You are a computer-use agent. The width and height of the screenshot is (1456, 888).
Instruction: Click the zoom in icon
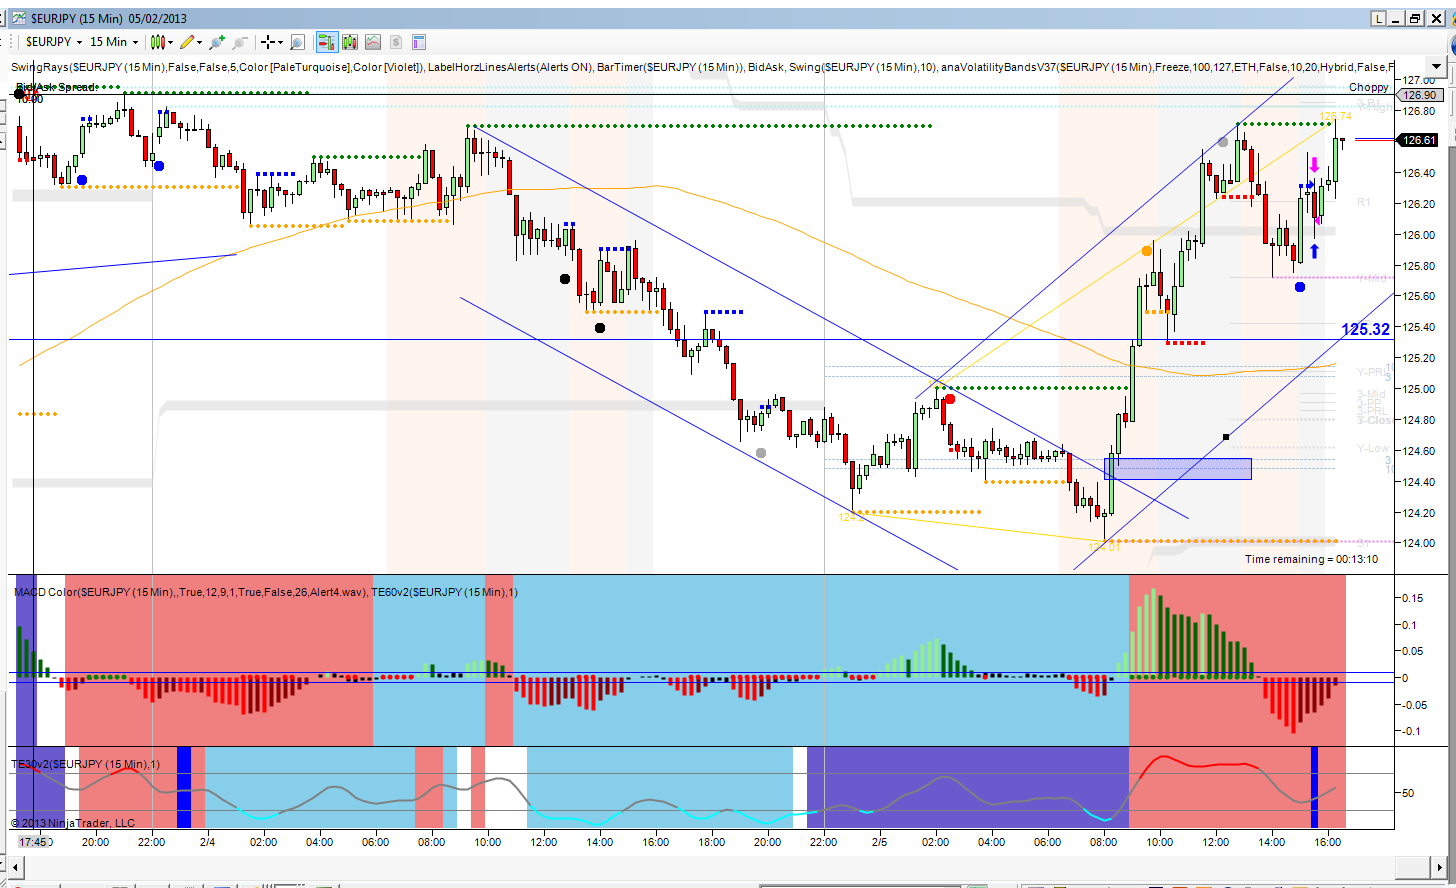[x=217, y=42]
